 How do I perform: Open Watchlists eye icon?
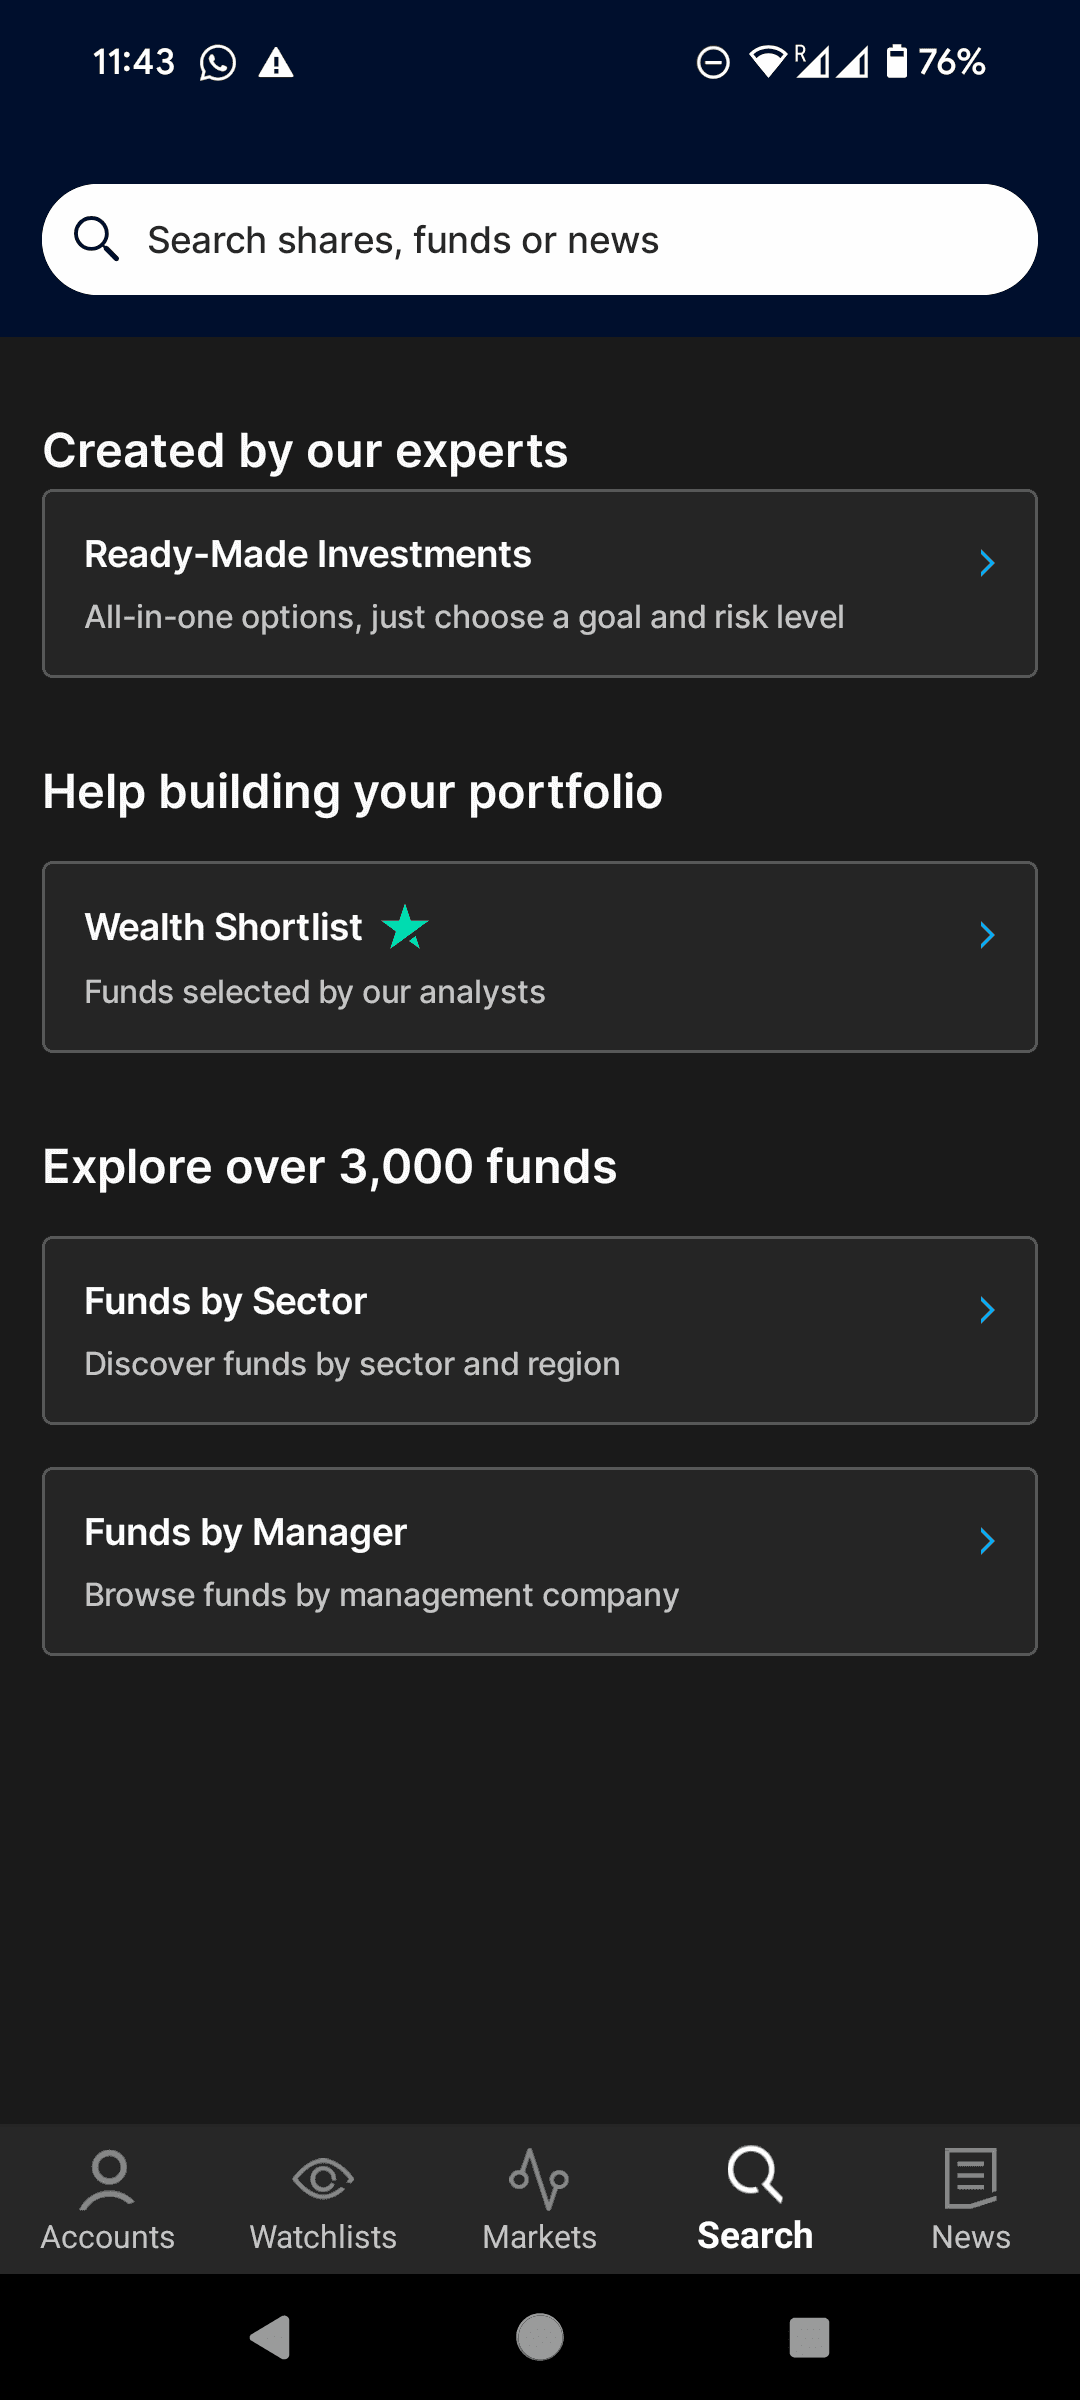pyautogui.click(x=323, y=2178)
